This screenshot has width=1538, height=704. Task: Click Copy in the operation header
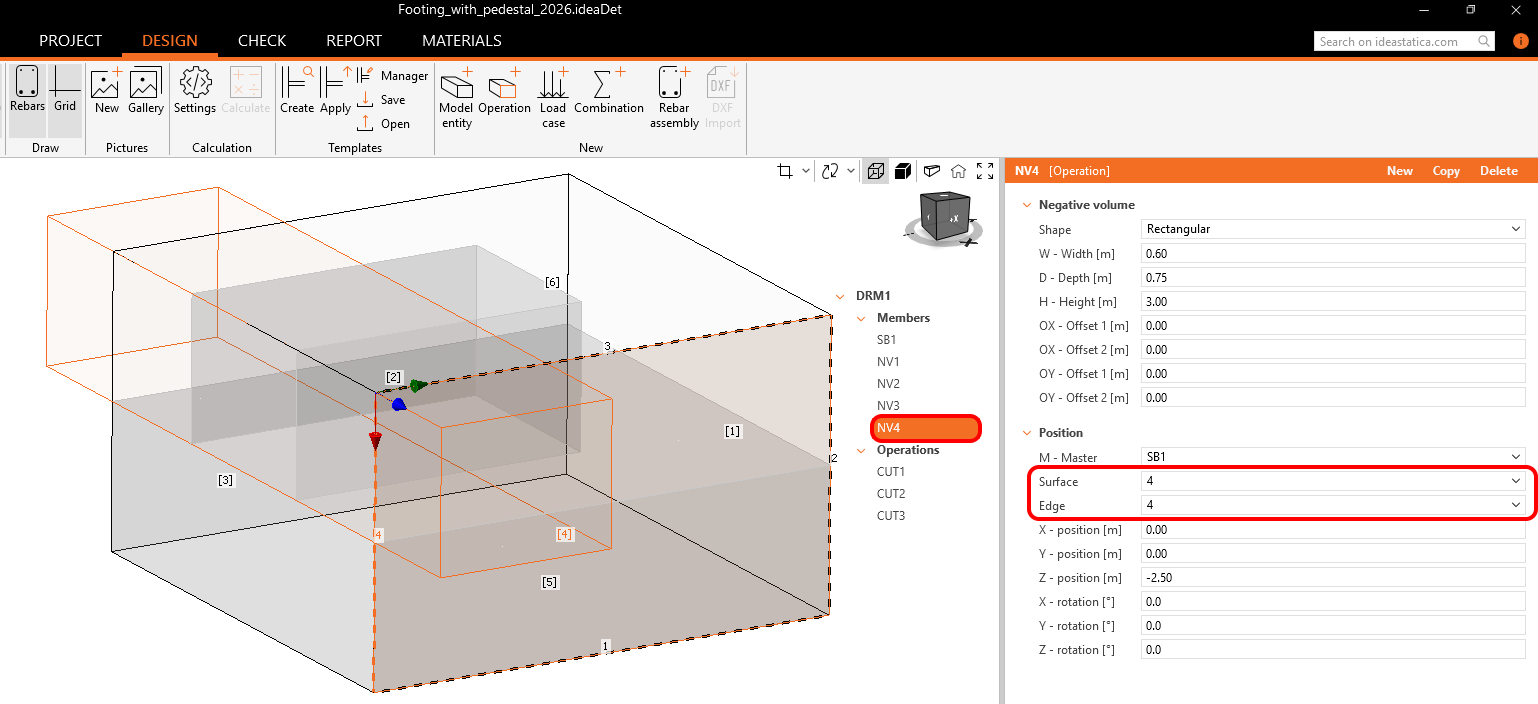click(x=1446, y=171)
